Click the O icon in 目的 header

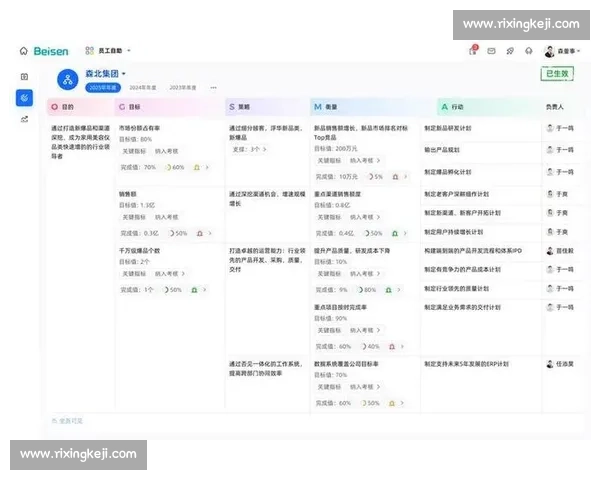tap(54, 107)
